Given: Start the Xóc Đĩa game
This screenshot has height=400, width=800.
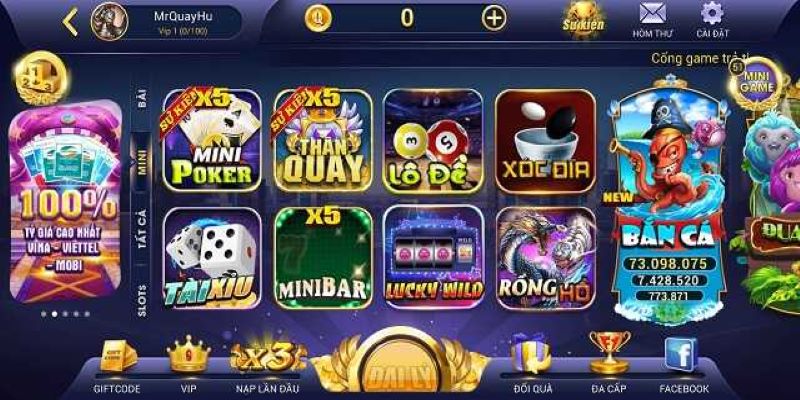Looking at the screenshot, I should 545,141.
